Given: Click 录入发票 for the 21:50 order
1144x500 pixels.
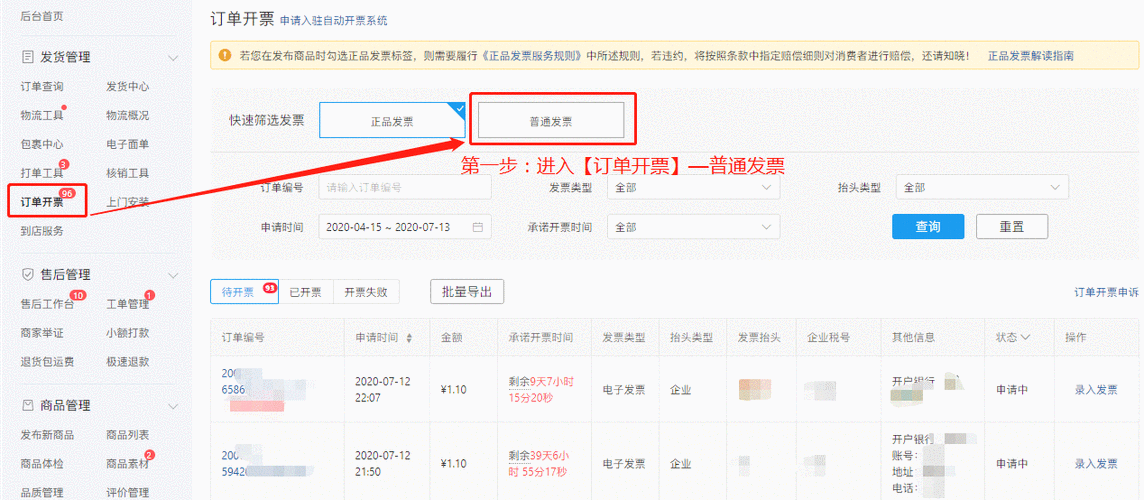Looking at the screenshot, I should coord(1096,463).
